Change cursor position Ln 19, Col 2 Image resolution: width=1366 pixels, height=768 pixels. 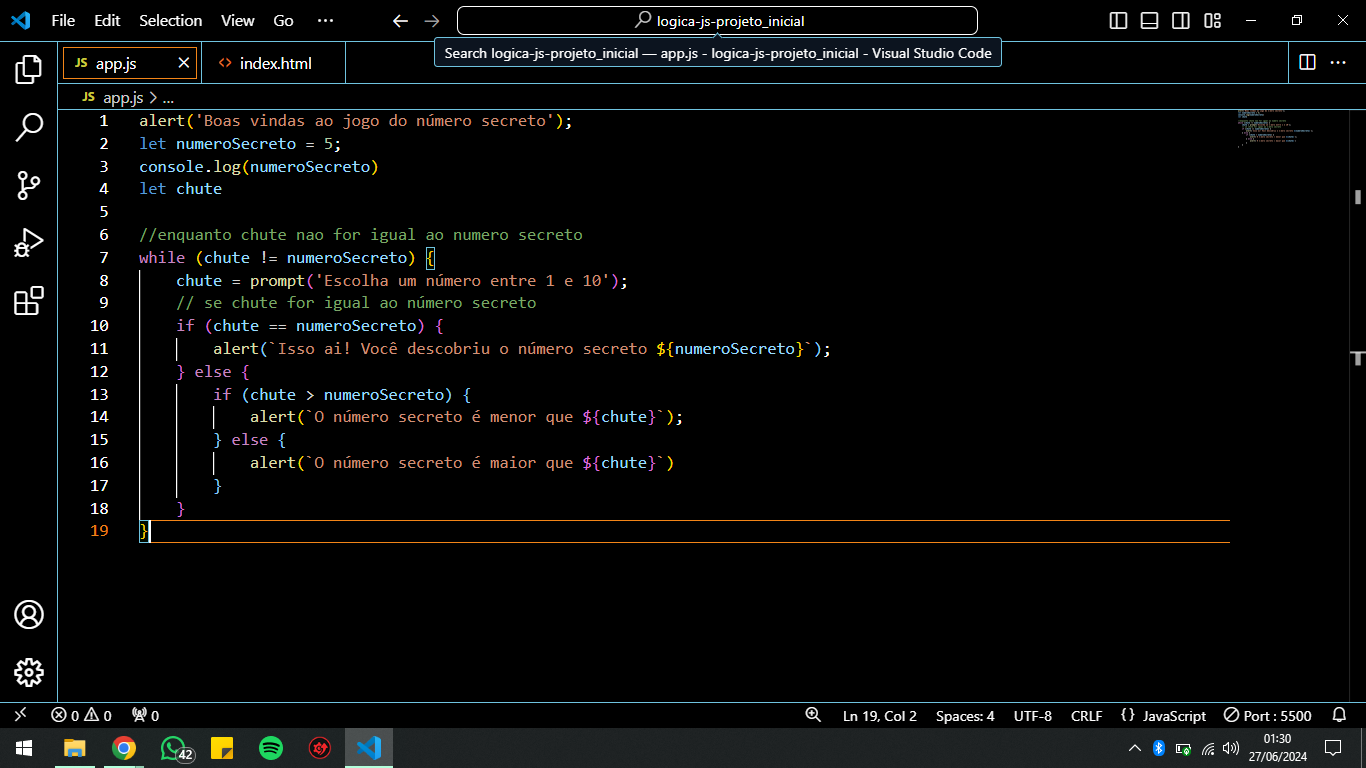(x=880, y=716)
